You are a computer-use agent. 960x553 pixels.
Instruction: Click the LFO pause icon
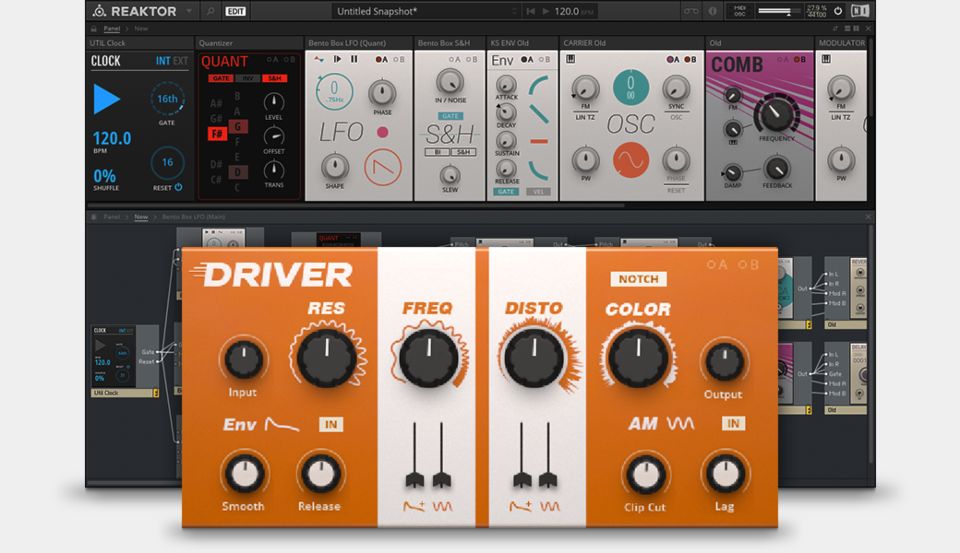click(x=353, y=60)
